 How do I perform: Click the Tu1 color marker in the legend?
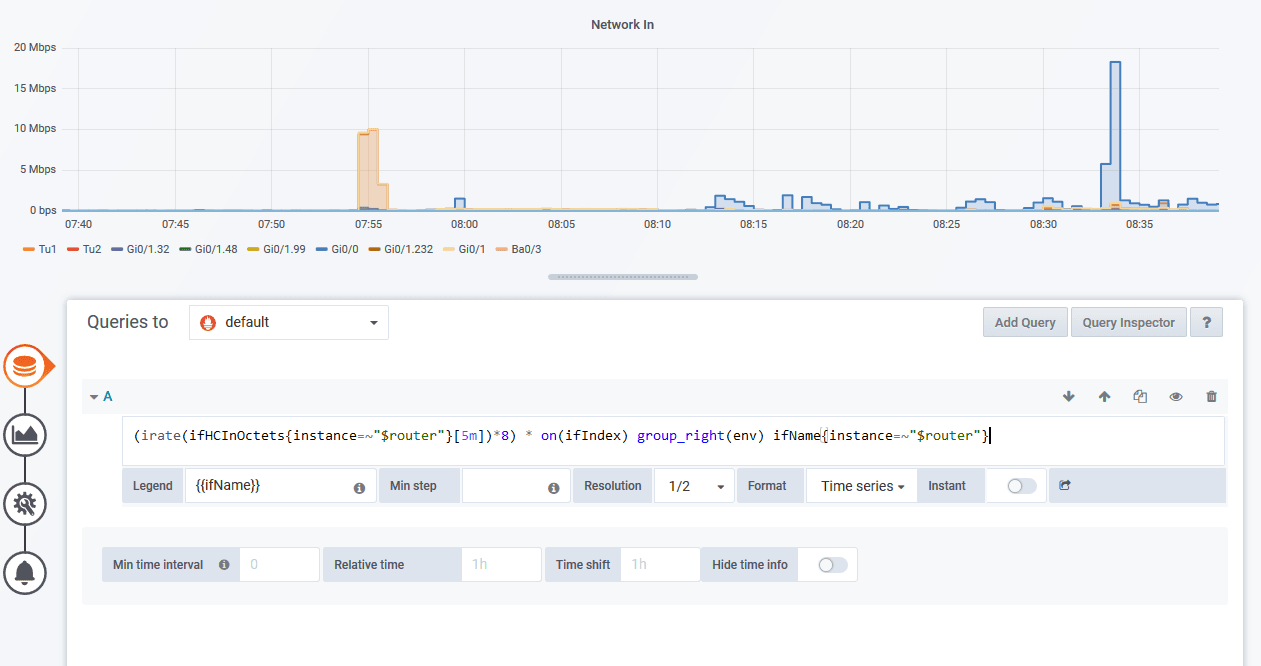pos(28,249)
